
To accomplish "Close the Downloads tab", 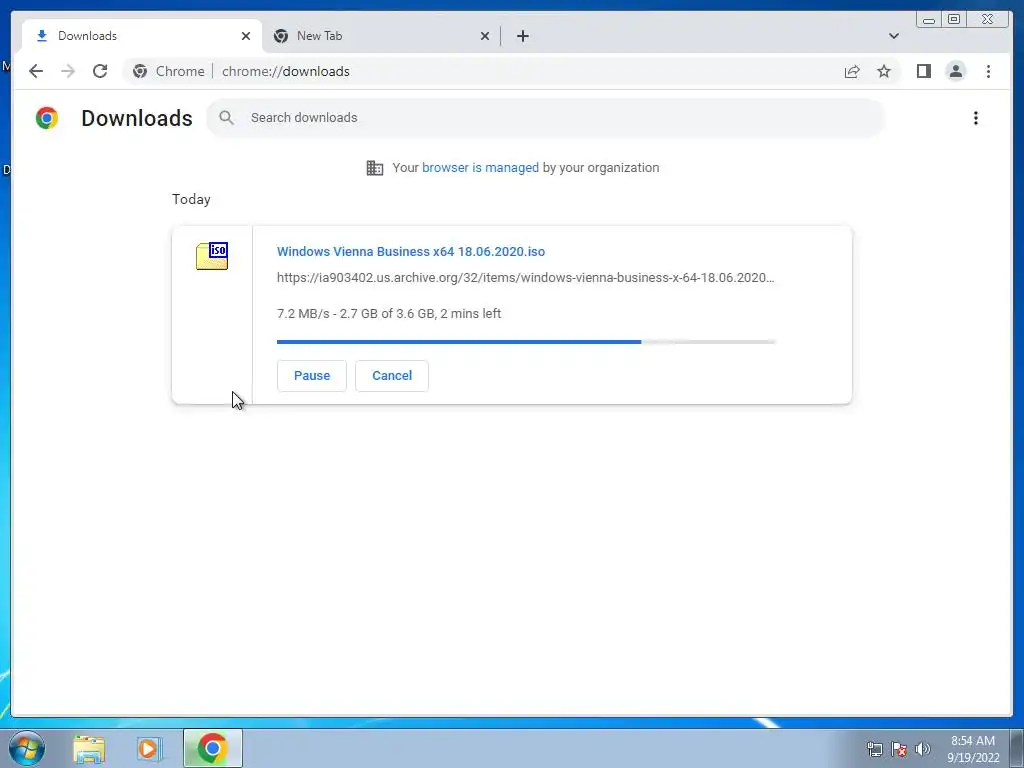I will (x=246, y=36).
